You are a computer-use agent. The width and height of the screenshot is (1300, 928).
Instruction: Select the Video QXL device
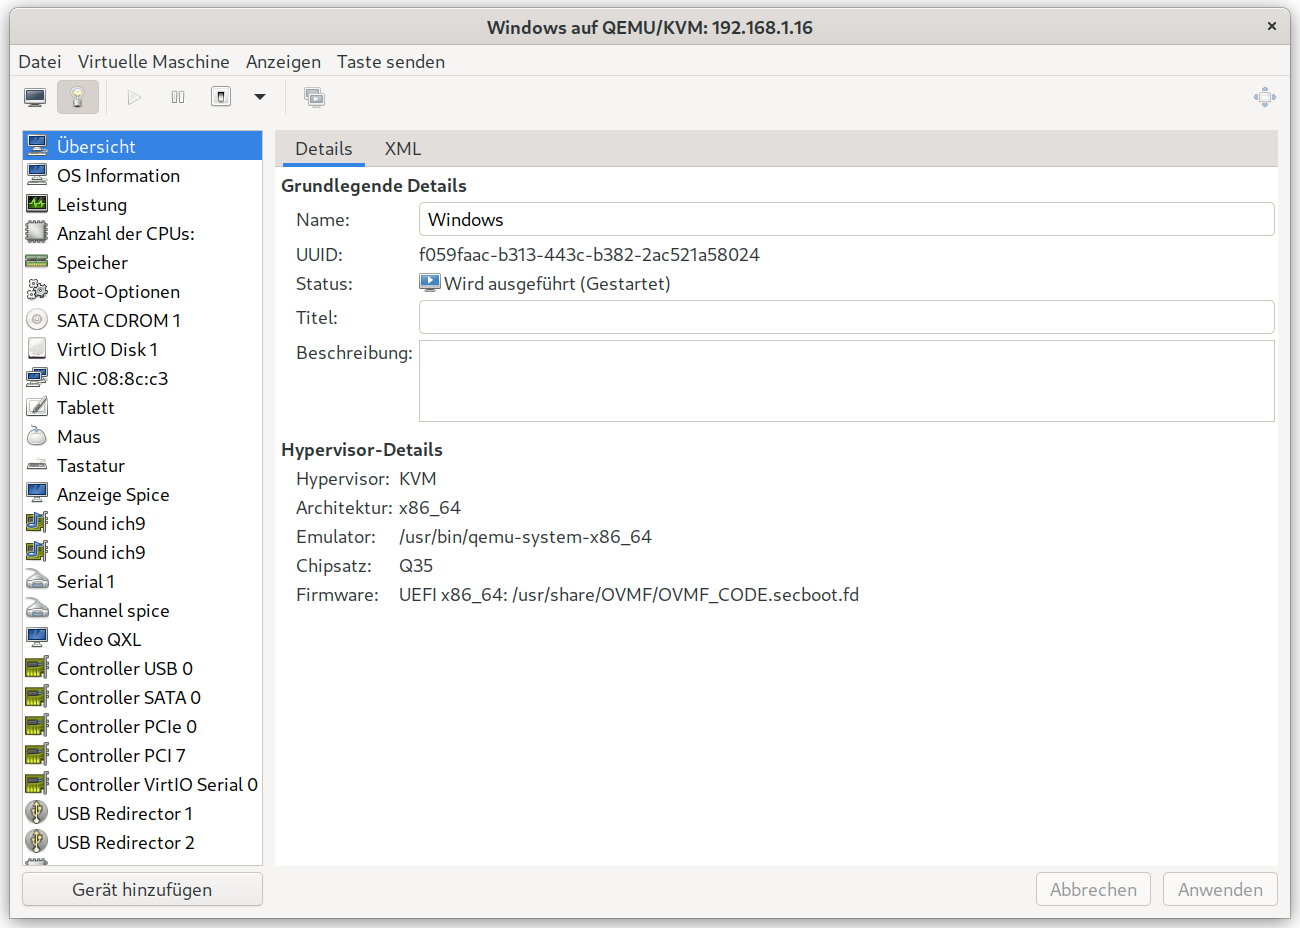99,640
